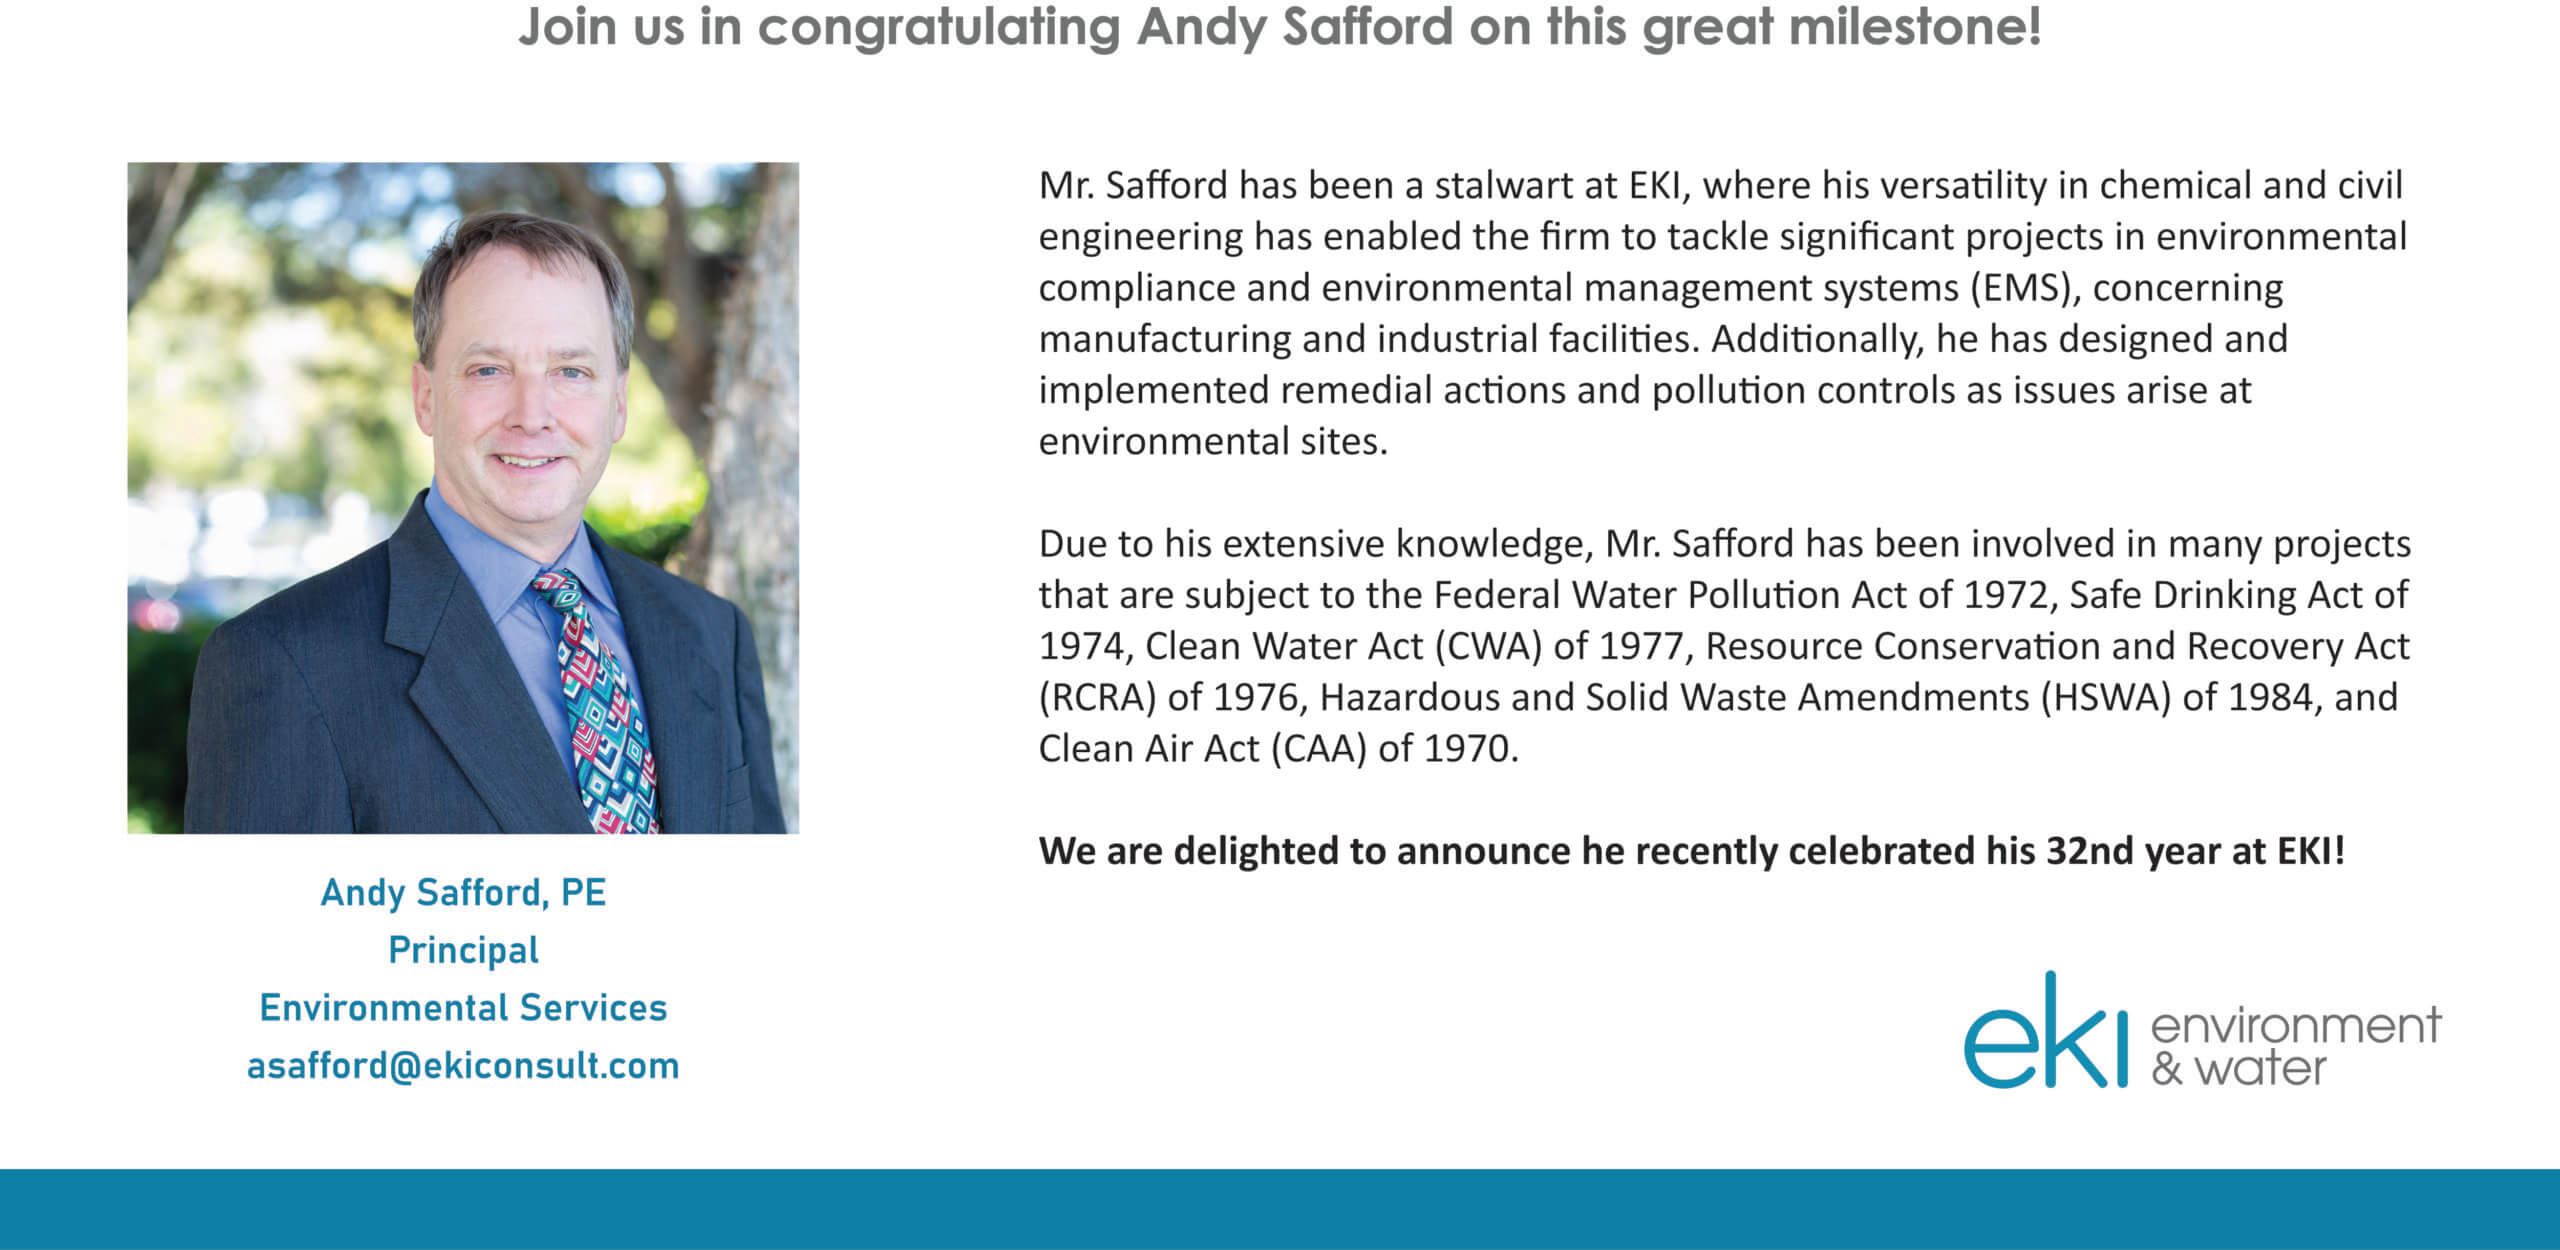Click the blue footer bar
Image resolution: width=2560 pixels, height=1250 pixels.
(1280, 1209)
